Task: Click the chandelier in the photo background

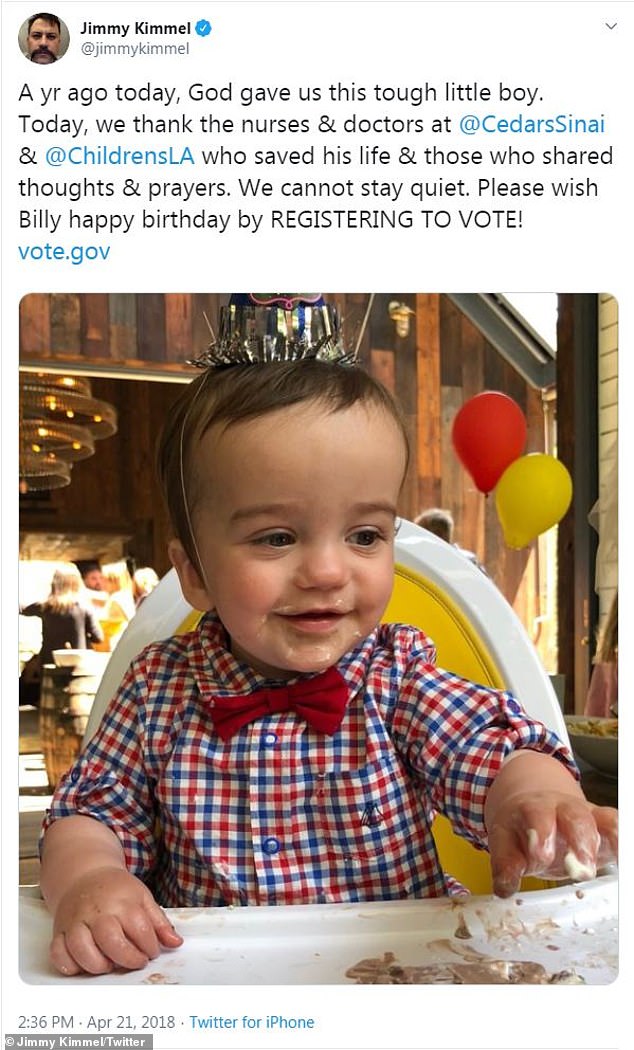Action: point(64,431)
